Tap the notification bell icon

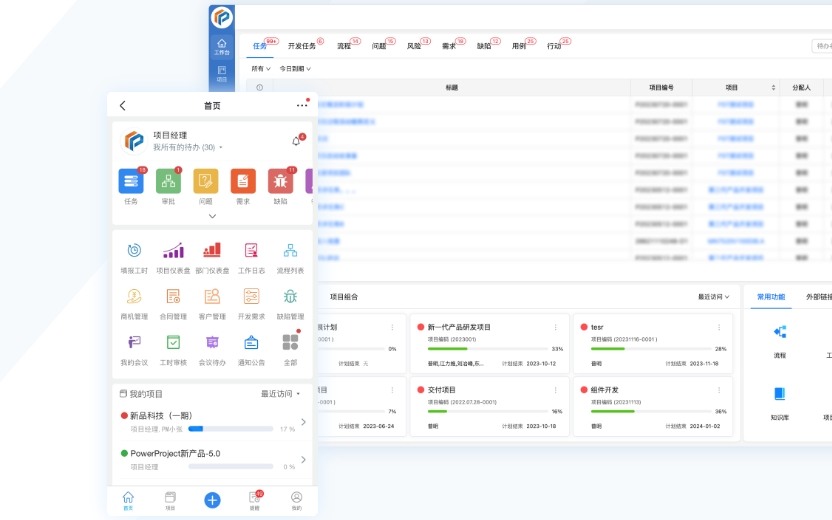(x=296, y=141)
